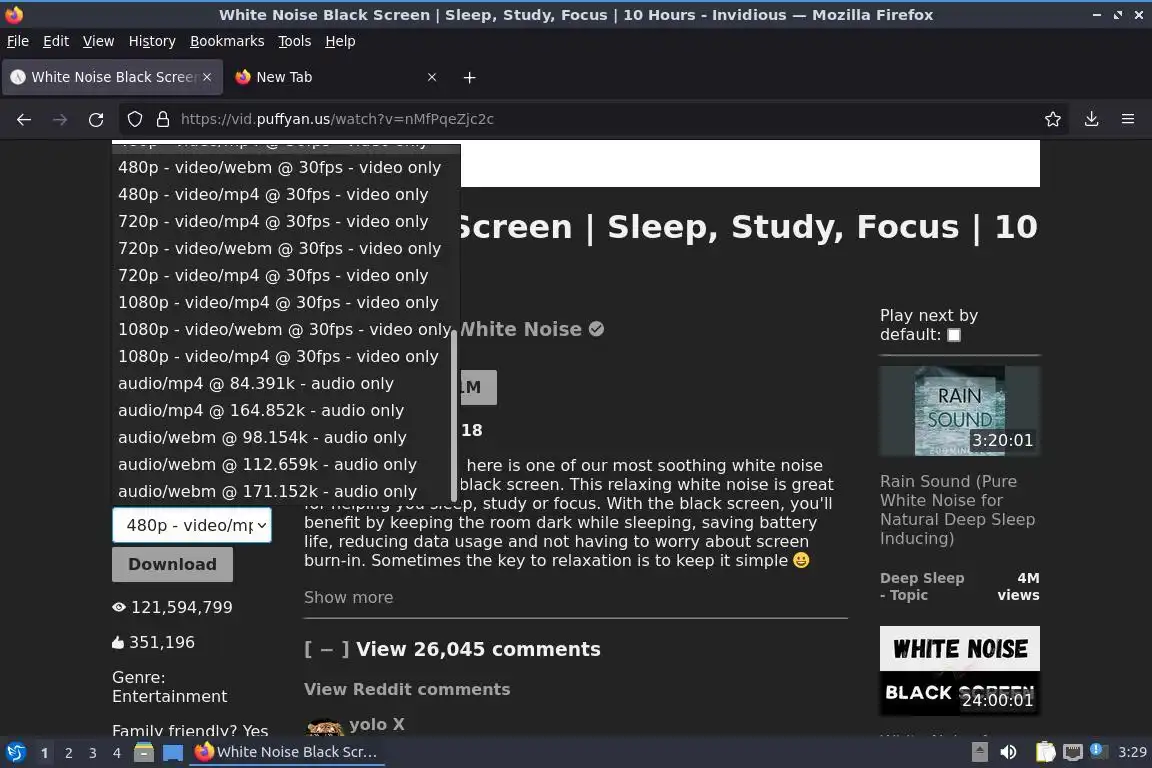Click the Download button
The width and height of the screenshot is (1152, 768).
click(x=173, y=564)
